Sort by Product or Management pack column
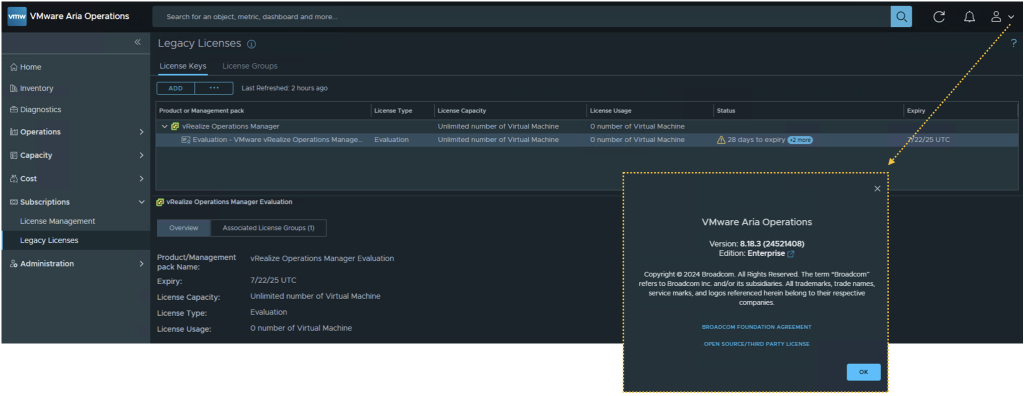This screenshot has width=1024, height=396. point(202,111)
